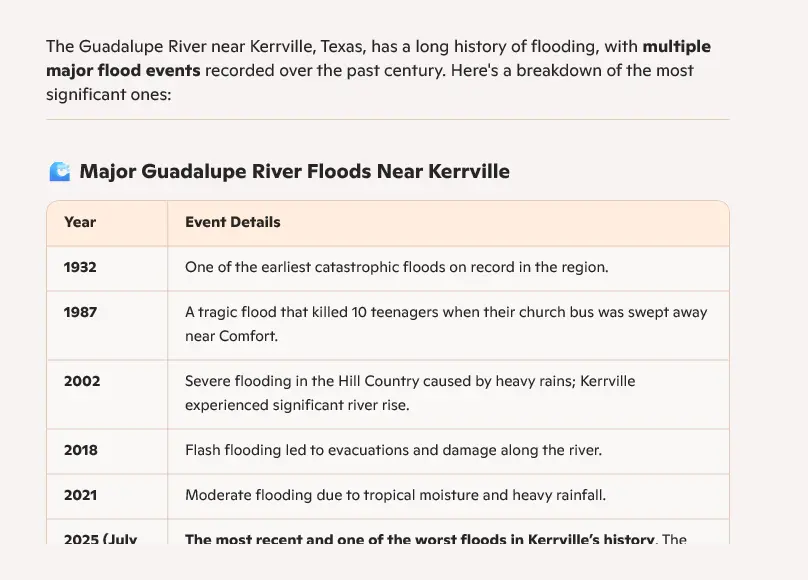Click the partially visible 2025 year cell
This screenshot has height=580, width=808.
(100, 539)
